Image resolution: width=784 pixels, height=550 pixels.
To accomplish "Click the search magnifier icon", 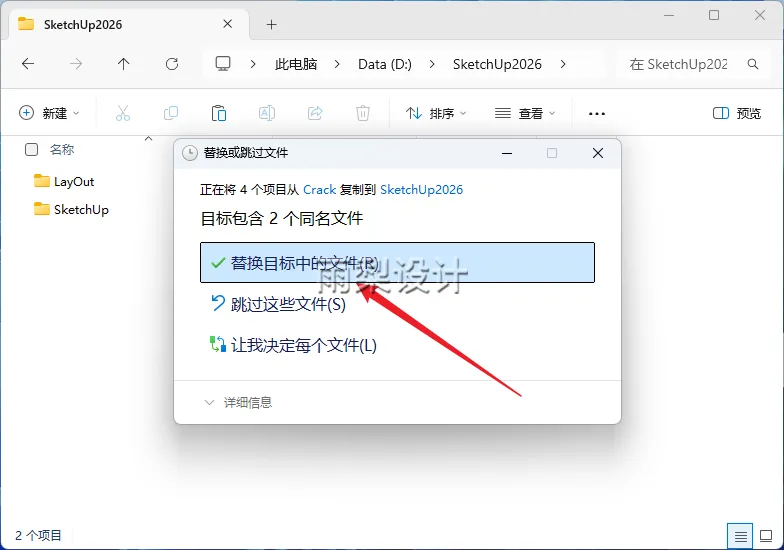I will coord(752,64).
